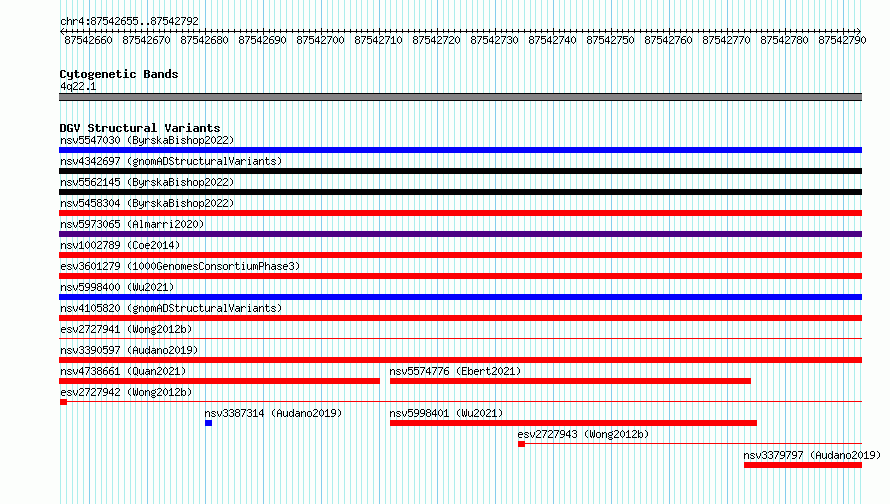Click ruler position 87542740
The image size is (890, 504).
coord(552,40)
